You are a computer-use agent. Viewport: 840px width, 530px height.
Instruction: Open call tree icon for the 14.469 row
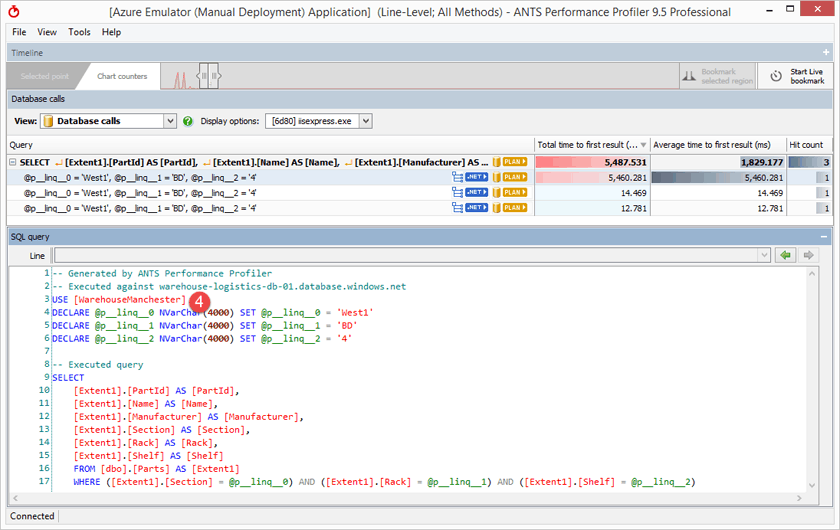click(x=457, y=192)
